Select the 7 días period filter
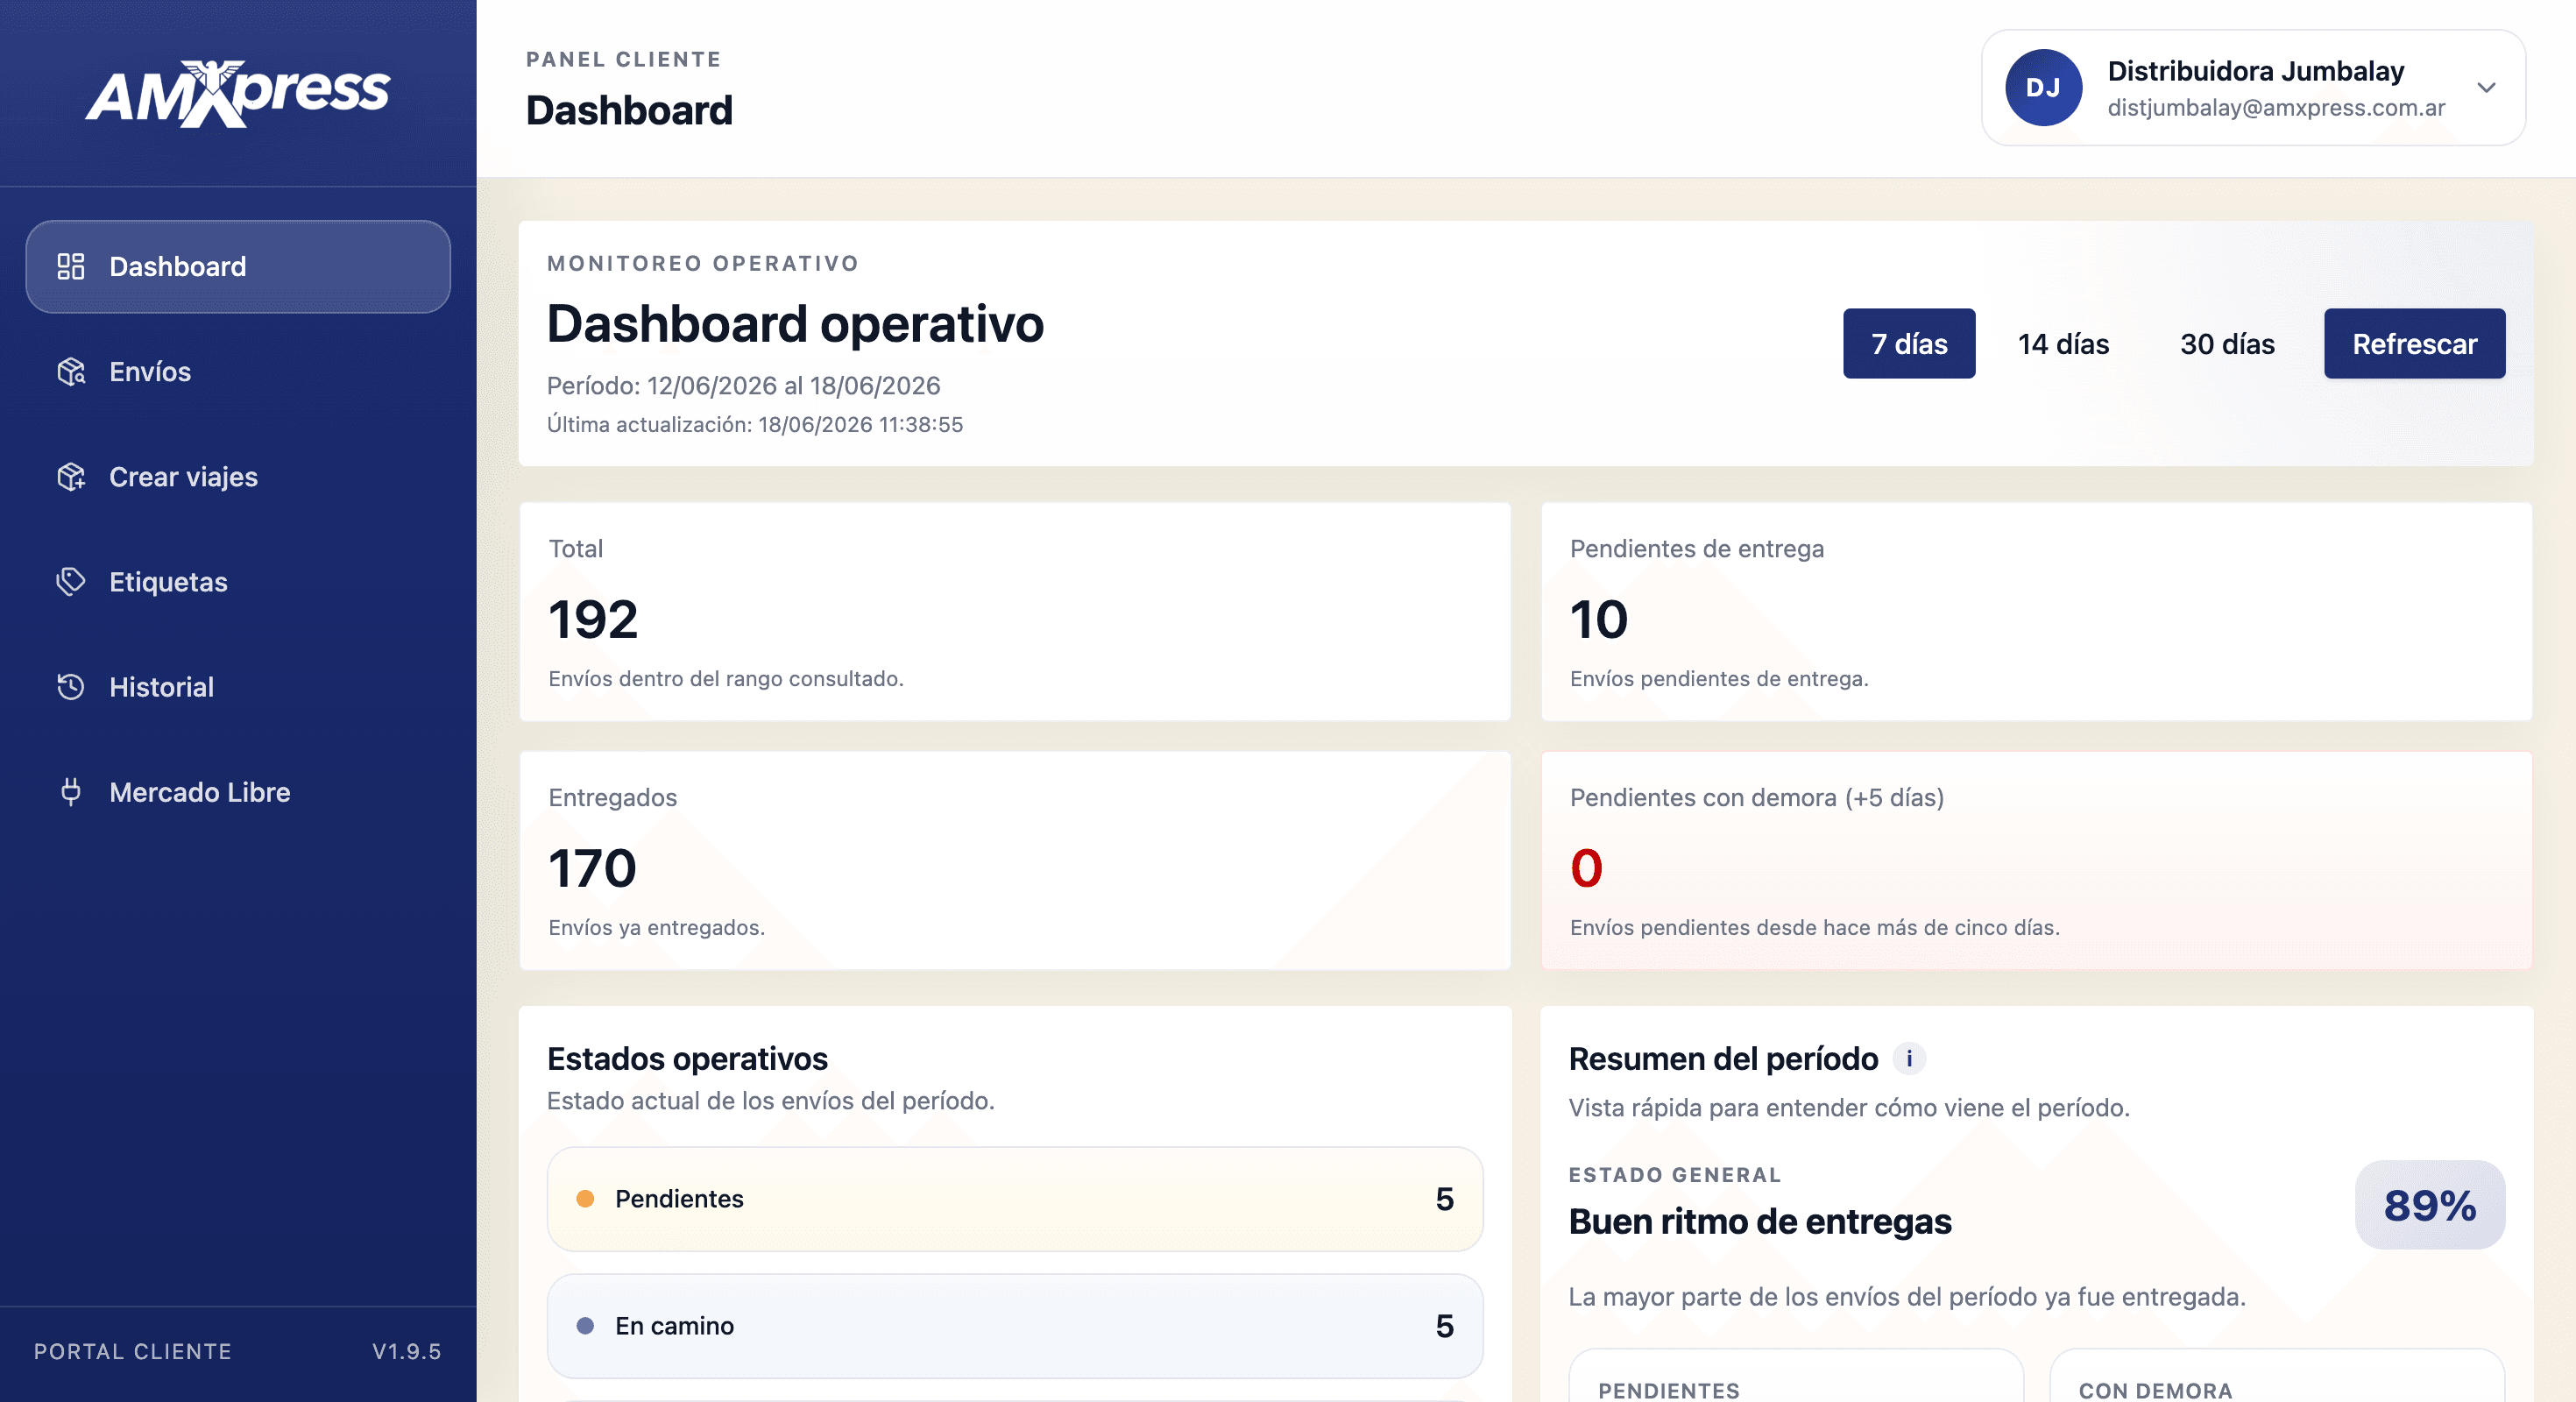 [1909, 343]
